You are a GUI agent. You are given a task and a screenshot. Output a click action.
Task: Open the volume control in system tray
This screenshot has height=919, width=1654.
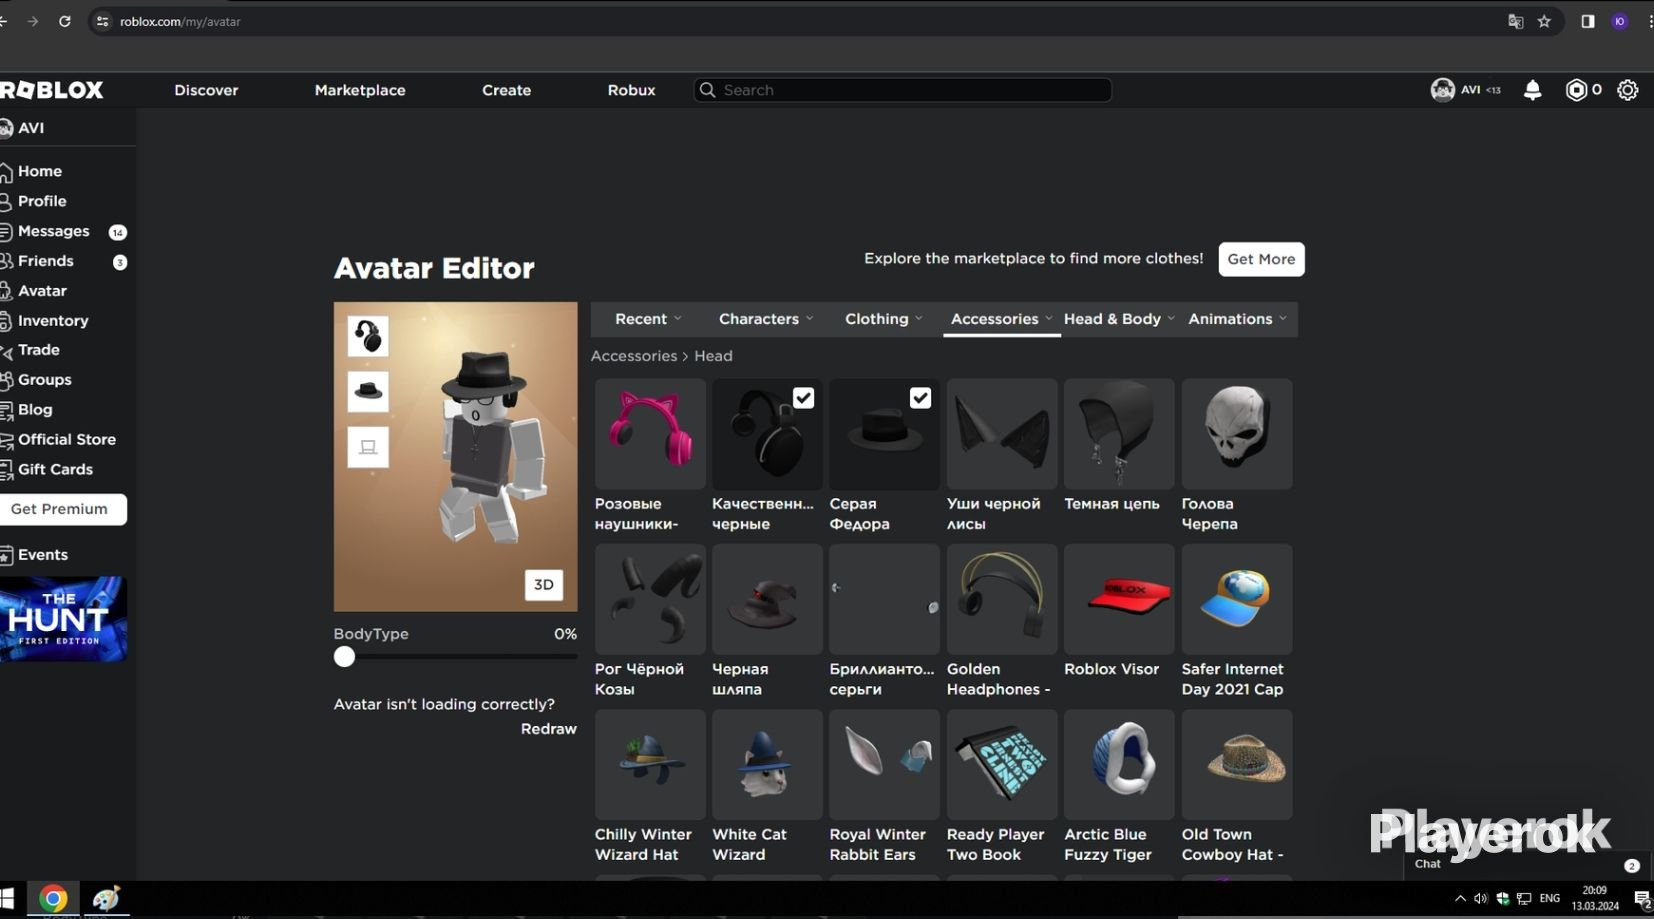(x=1481, y=899)
